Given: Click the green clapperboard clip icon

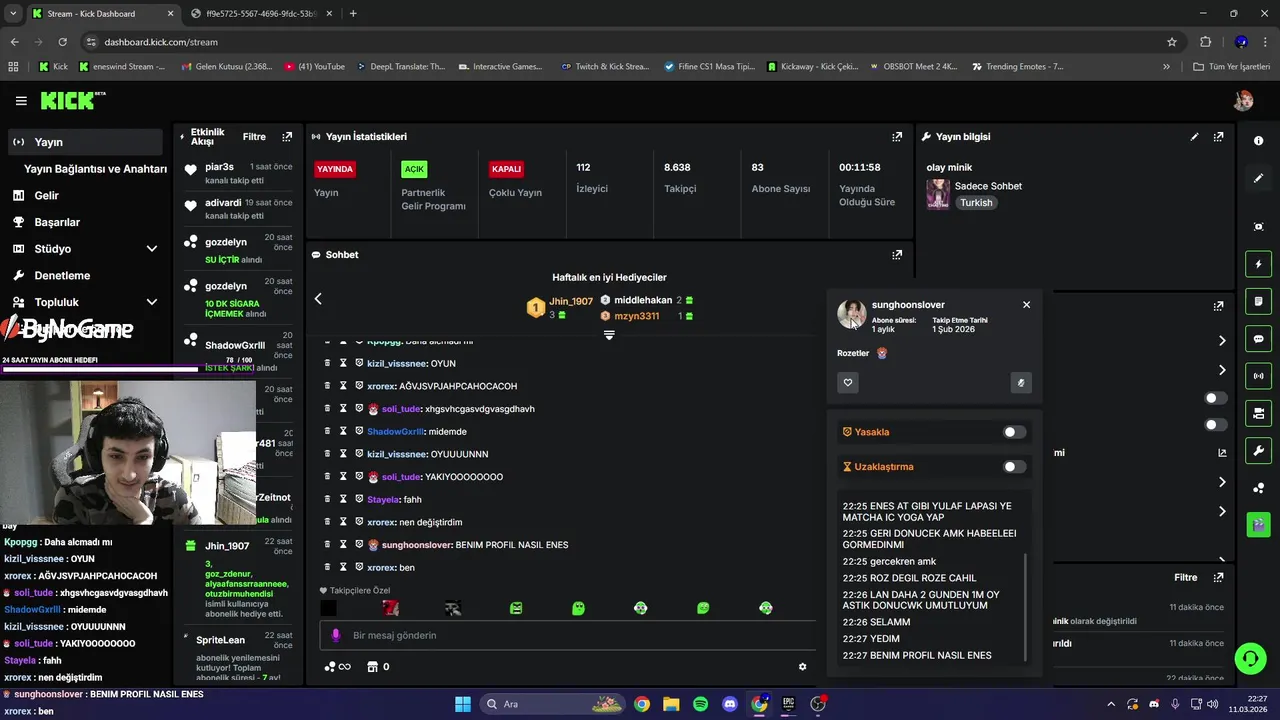Looking at the screenshot, I should 1258,524.
